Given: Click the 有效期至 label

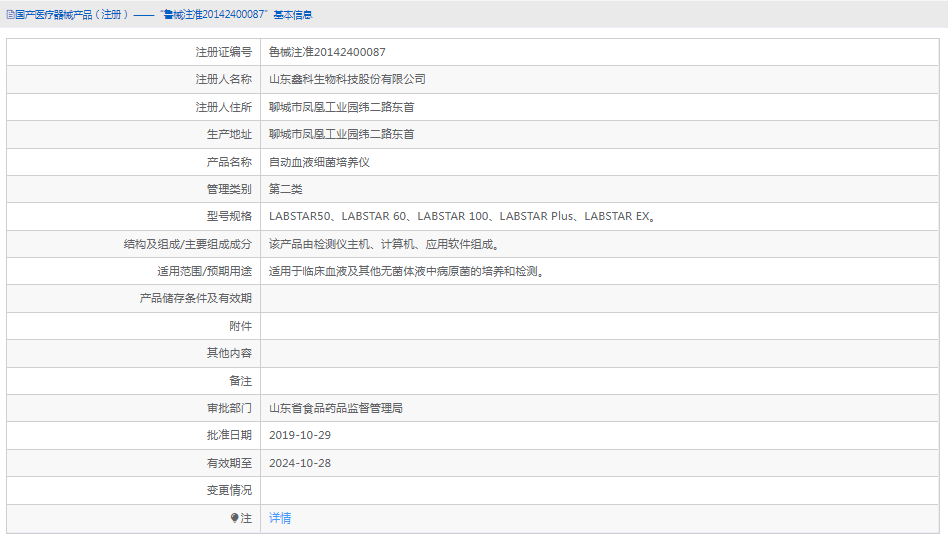Looking at the screenshot, I should point(229,463).
